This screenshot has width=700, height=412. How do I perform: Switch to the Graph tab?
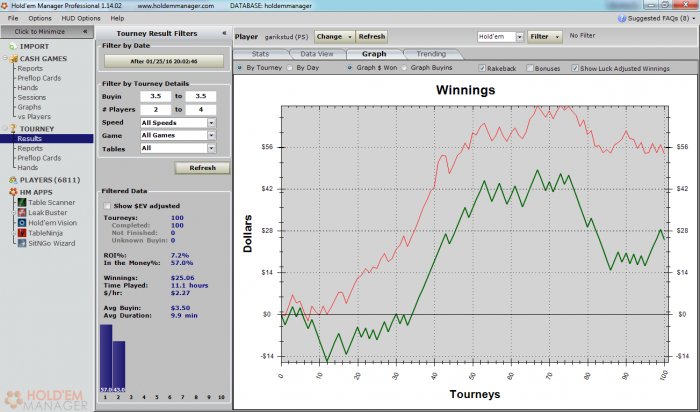(x=374, y=54)
